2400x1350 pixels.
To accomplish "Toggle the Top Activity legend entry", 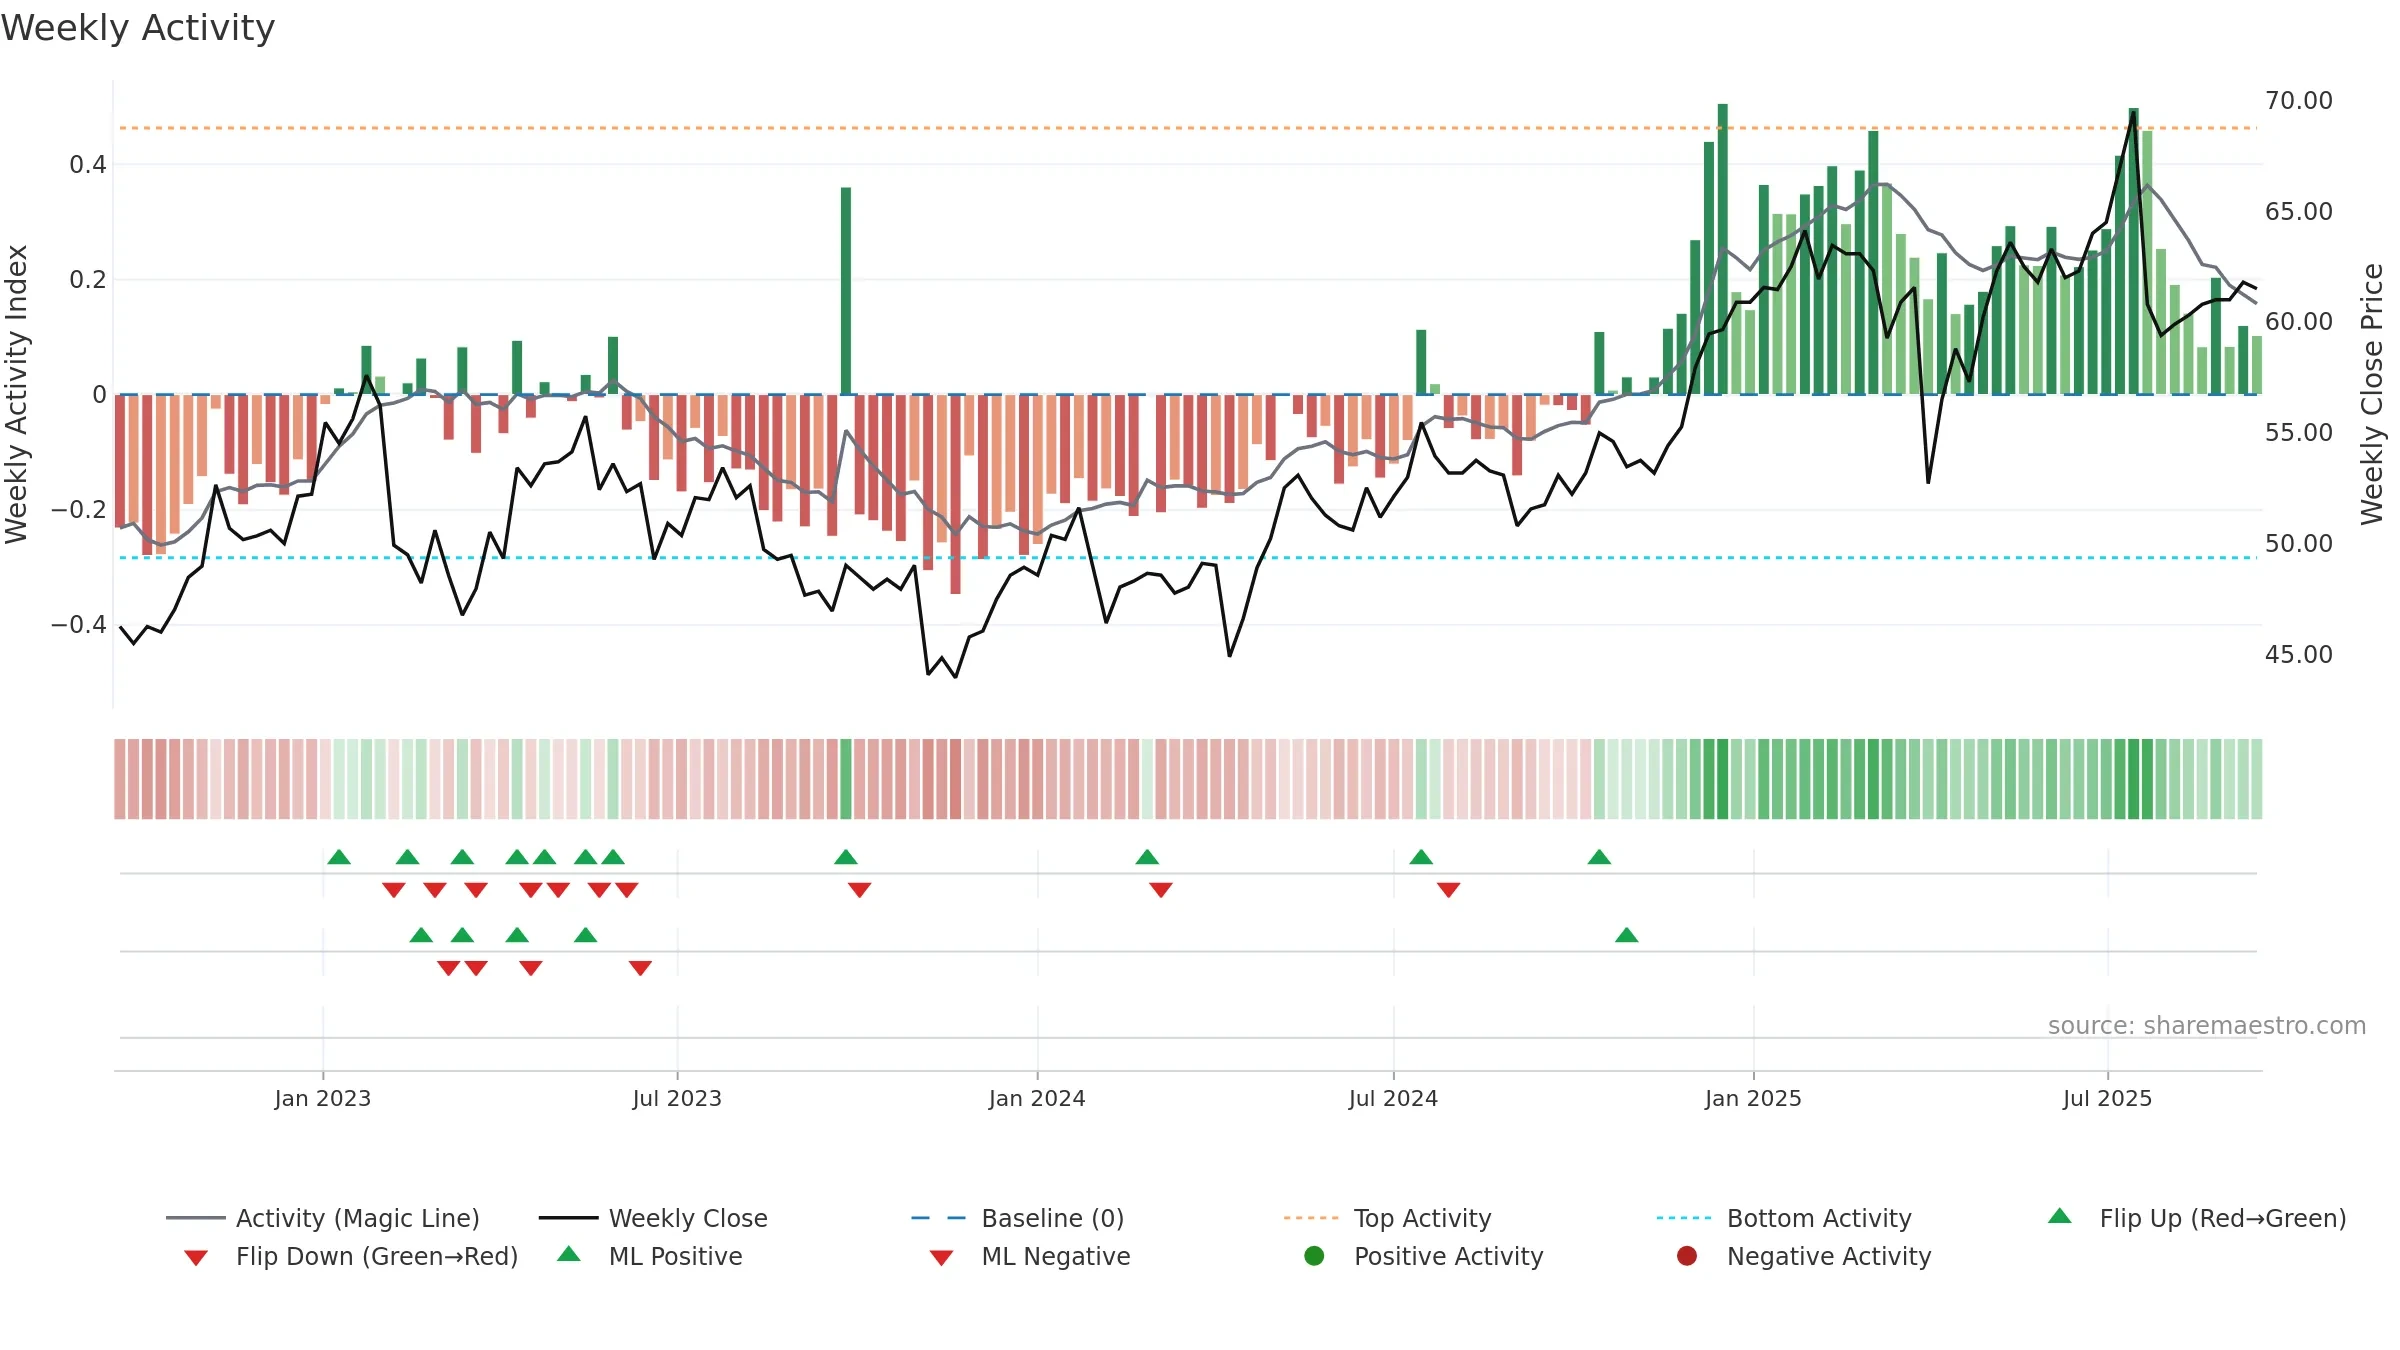I will pyautogui.click(x=1387, y=1218).
